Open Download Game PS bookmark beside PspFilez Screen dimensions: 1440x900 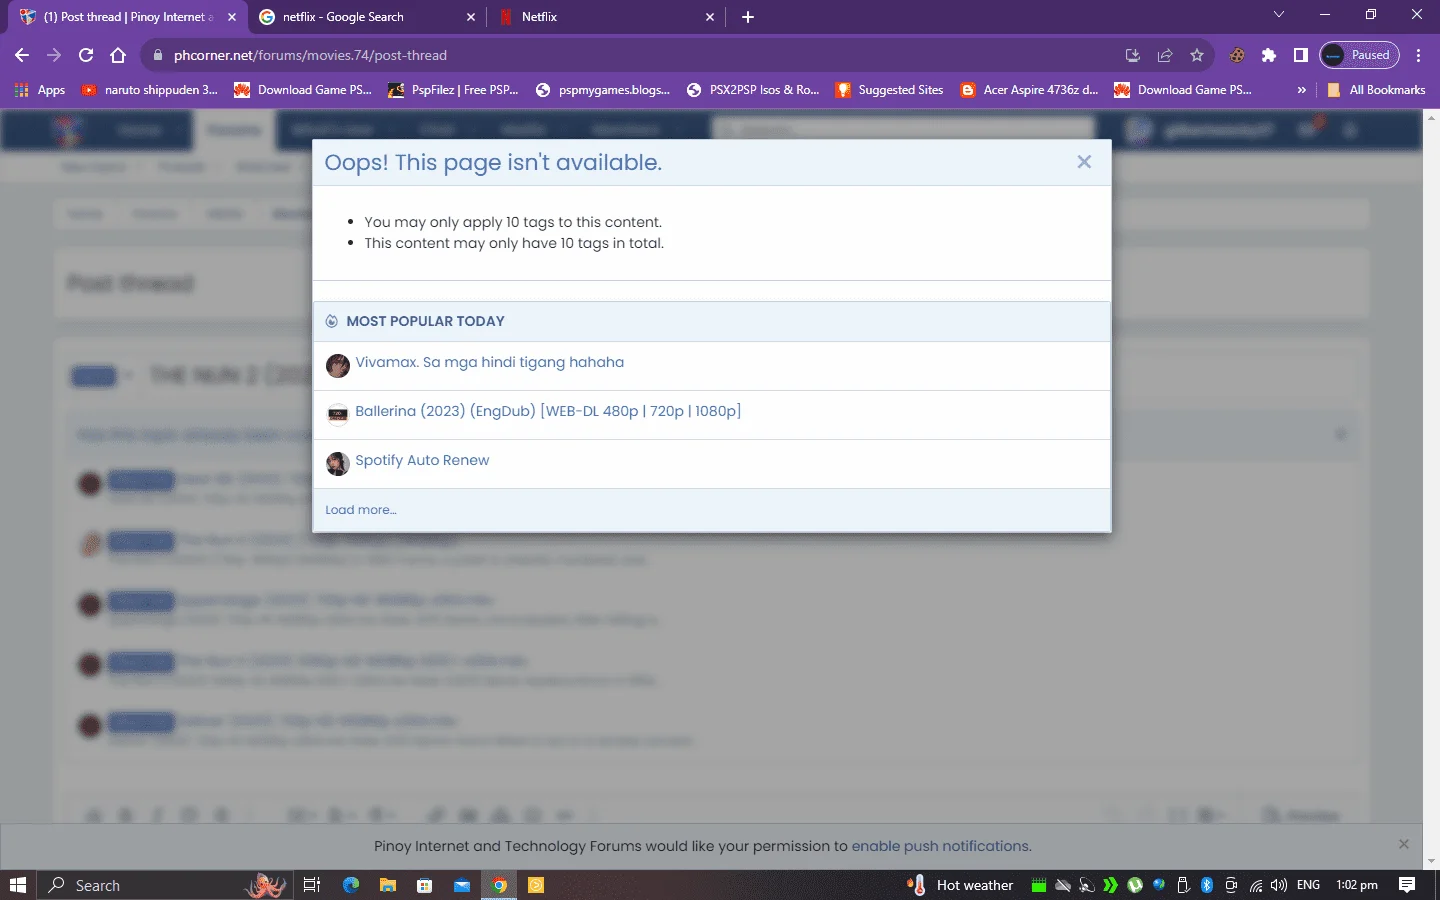303,90
